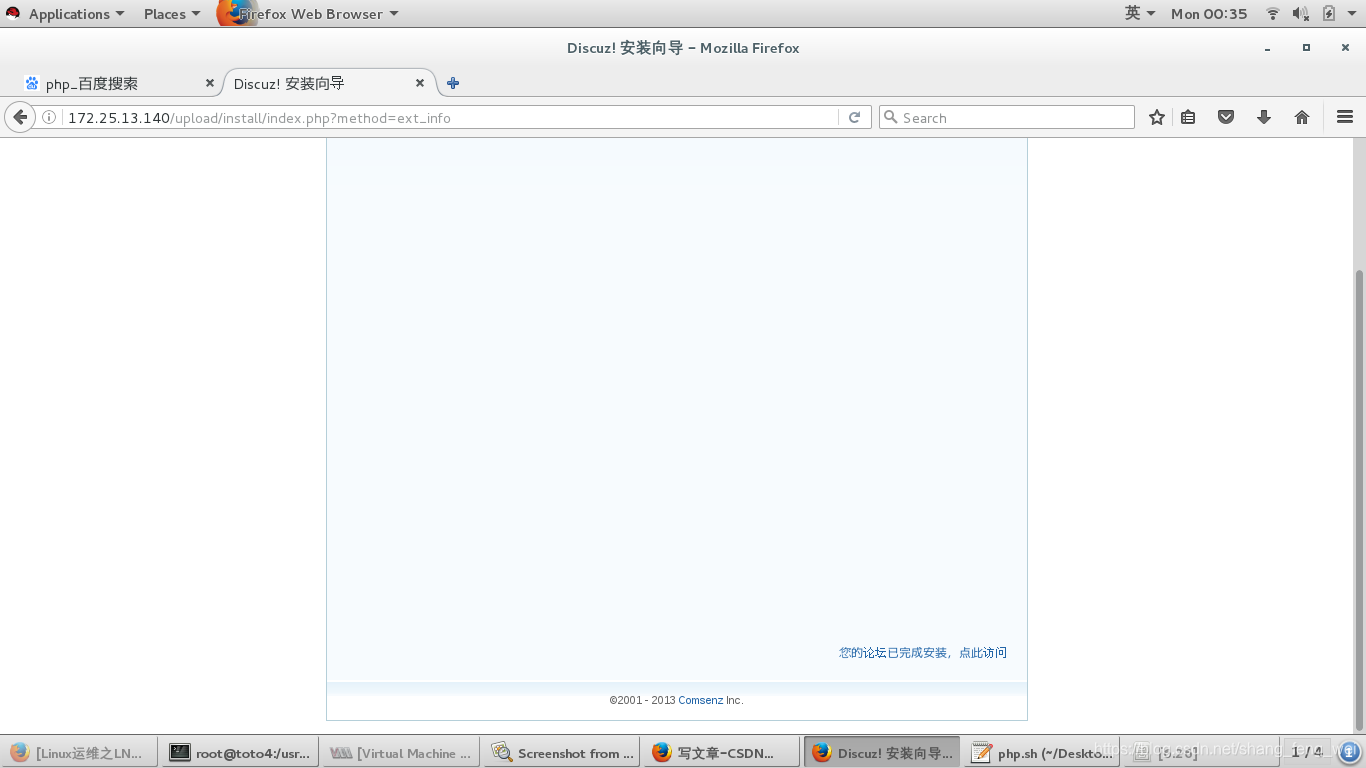Screen dimensions: 1366x768
Task: Switch to Screenshot from taskbar item
Action: 562,752
